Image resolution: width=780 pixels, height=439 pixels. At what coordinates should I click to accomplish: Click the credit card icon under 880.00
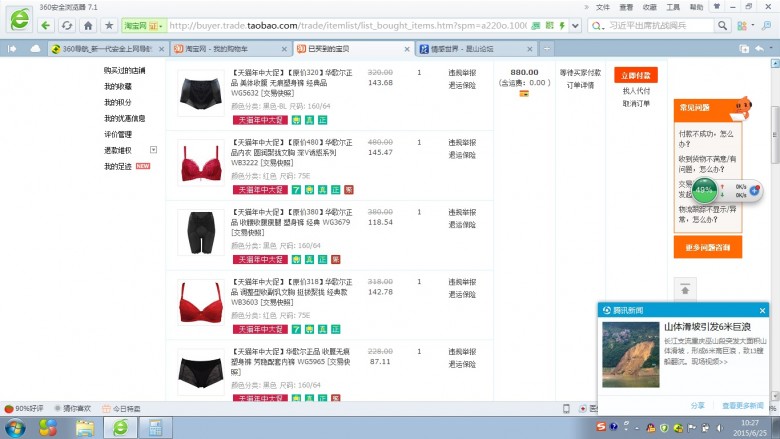point(524,93)
